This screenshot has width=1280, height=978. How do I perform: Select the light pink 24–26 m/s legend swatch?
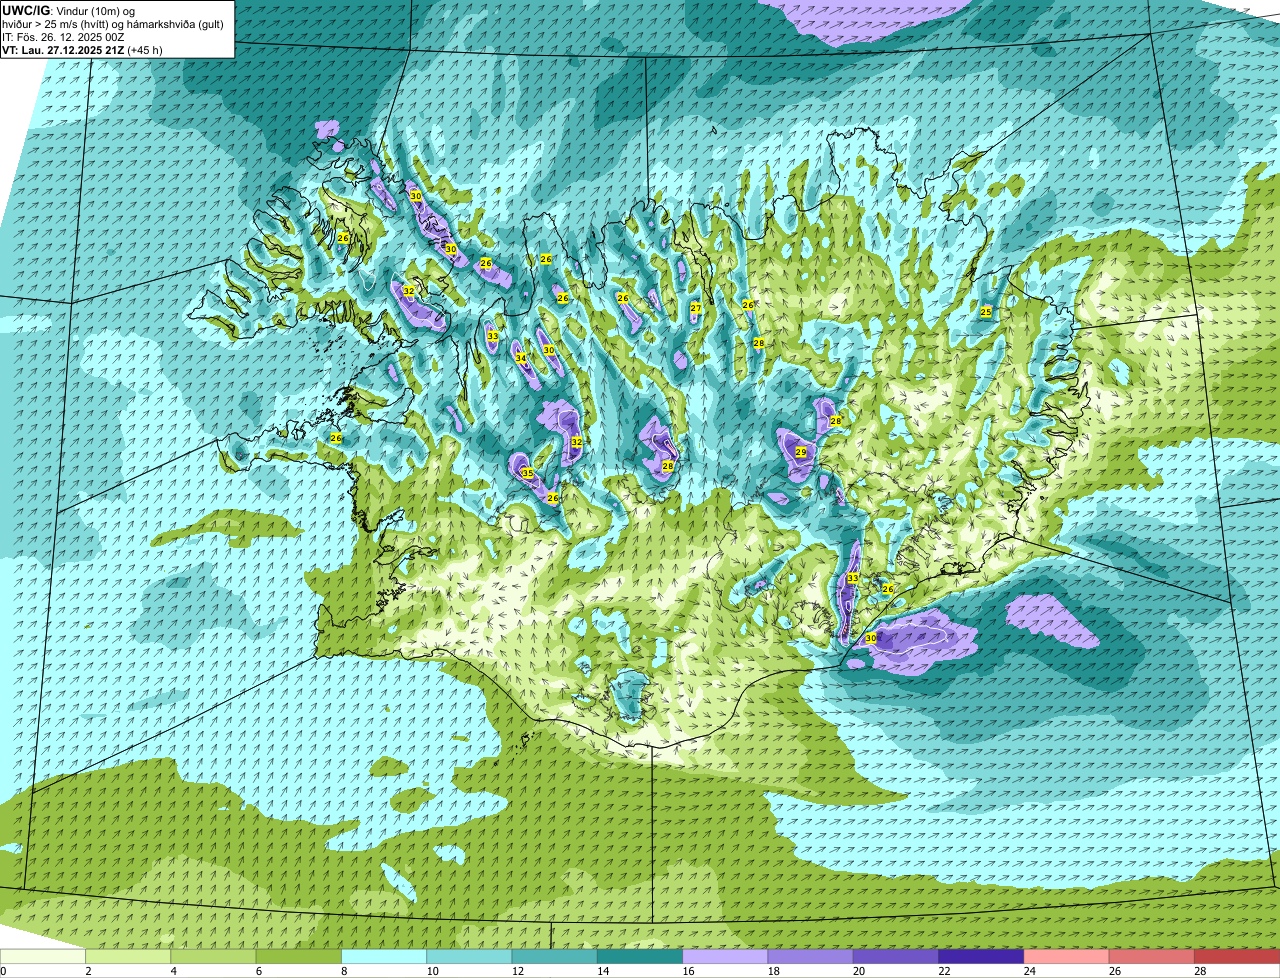1067,956
